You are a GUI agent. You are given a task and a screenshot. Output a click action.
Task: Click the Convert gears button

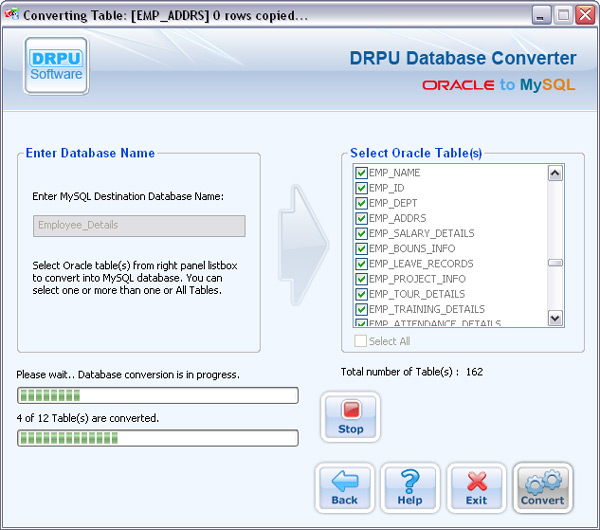click(x=543, y=488)
